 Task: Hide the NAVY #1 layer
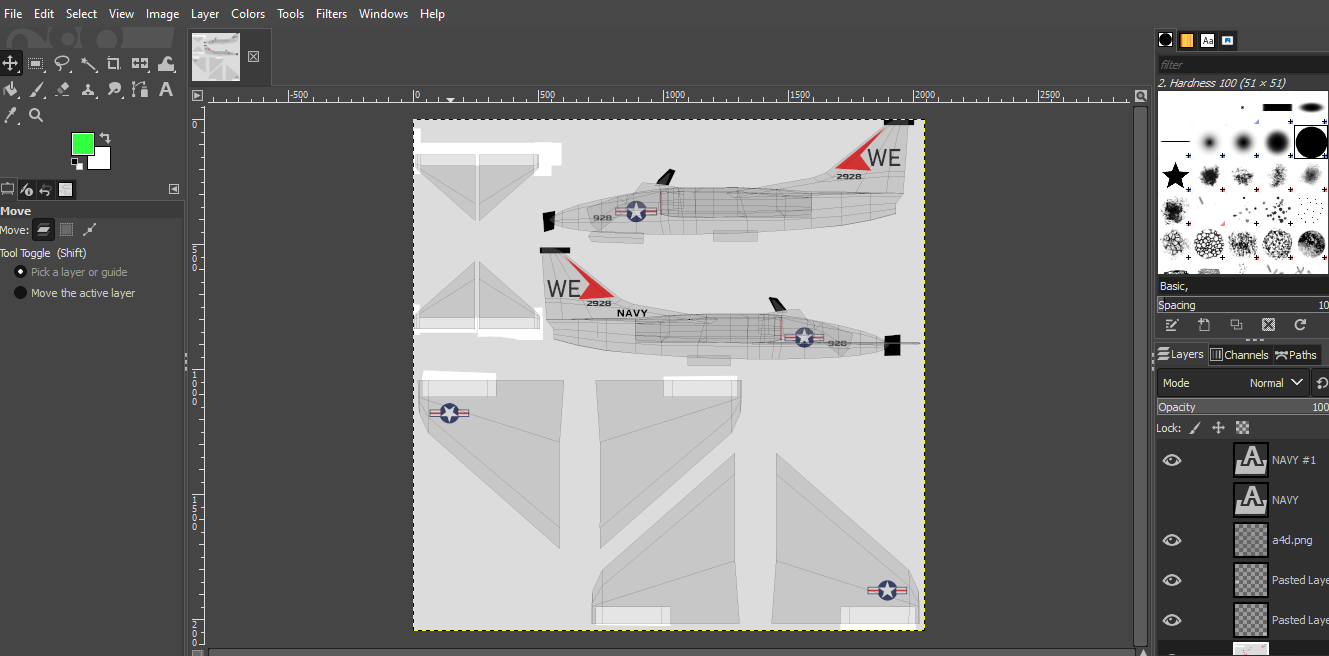coord(1172,460)
